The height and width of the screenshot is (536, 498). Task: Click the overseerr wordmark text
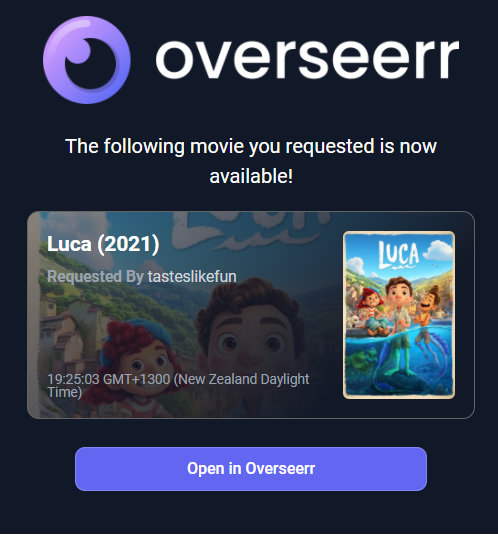coord(307,59)
